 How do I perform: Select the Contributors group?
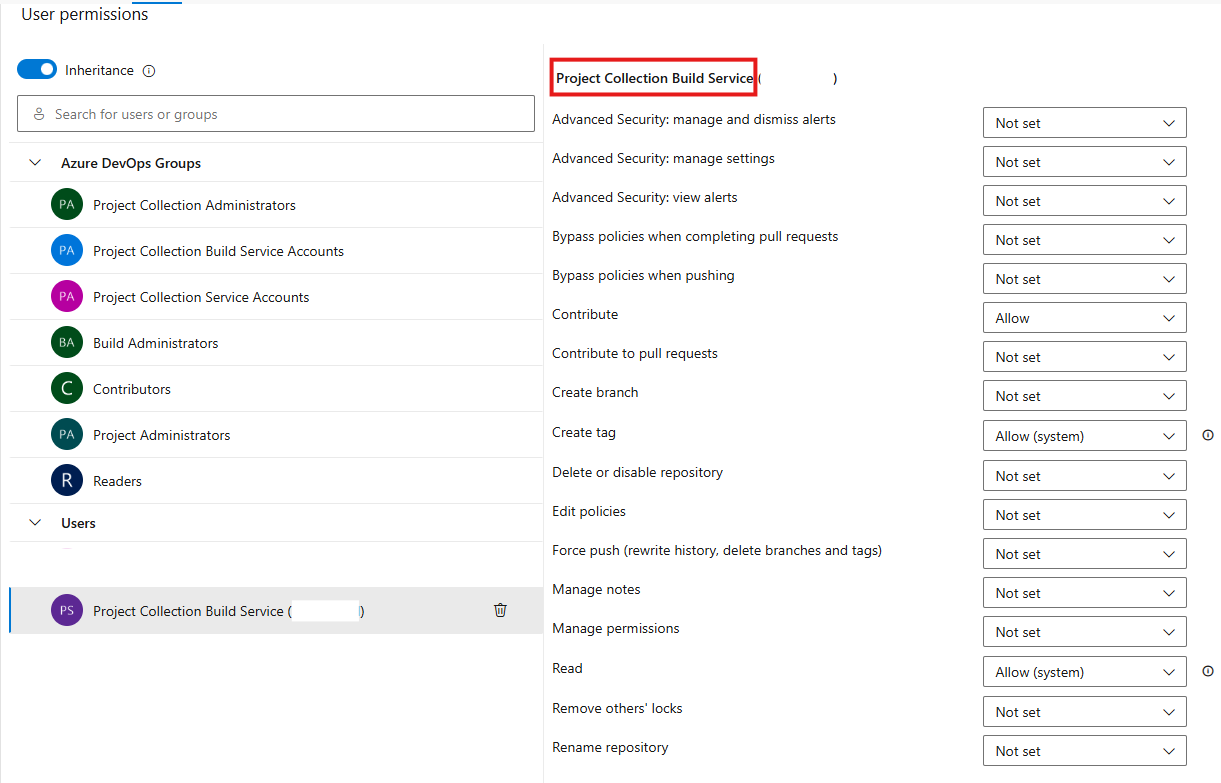(276, 389)
